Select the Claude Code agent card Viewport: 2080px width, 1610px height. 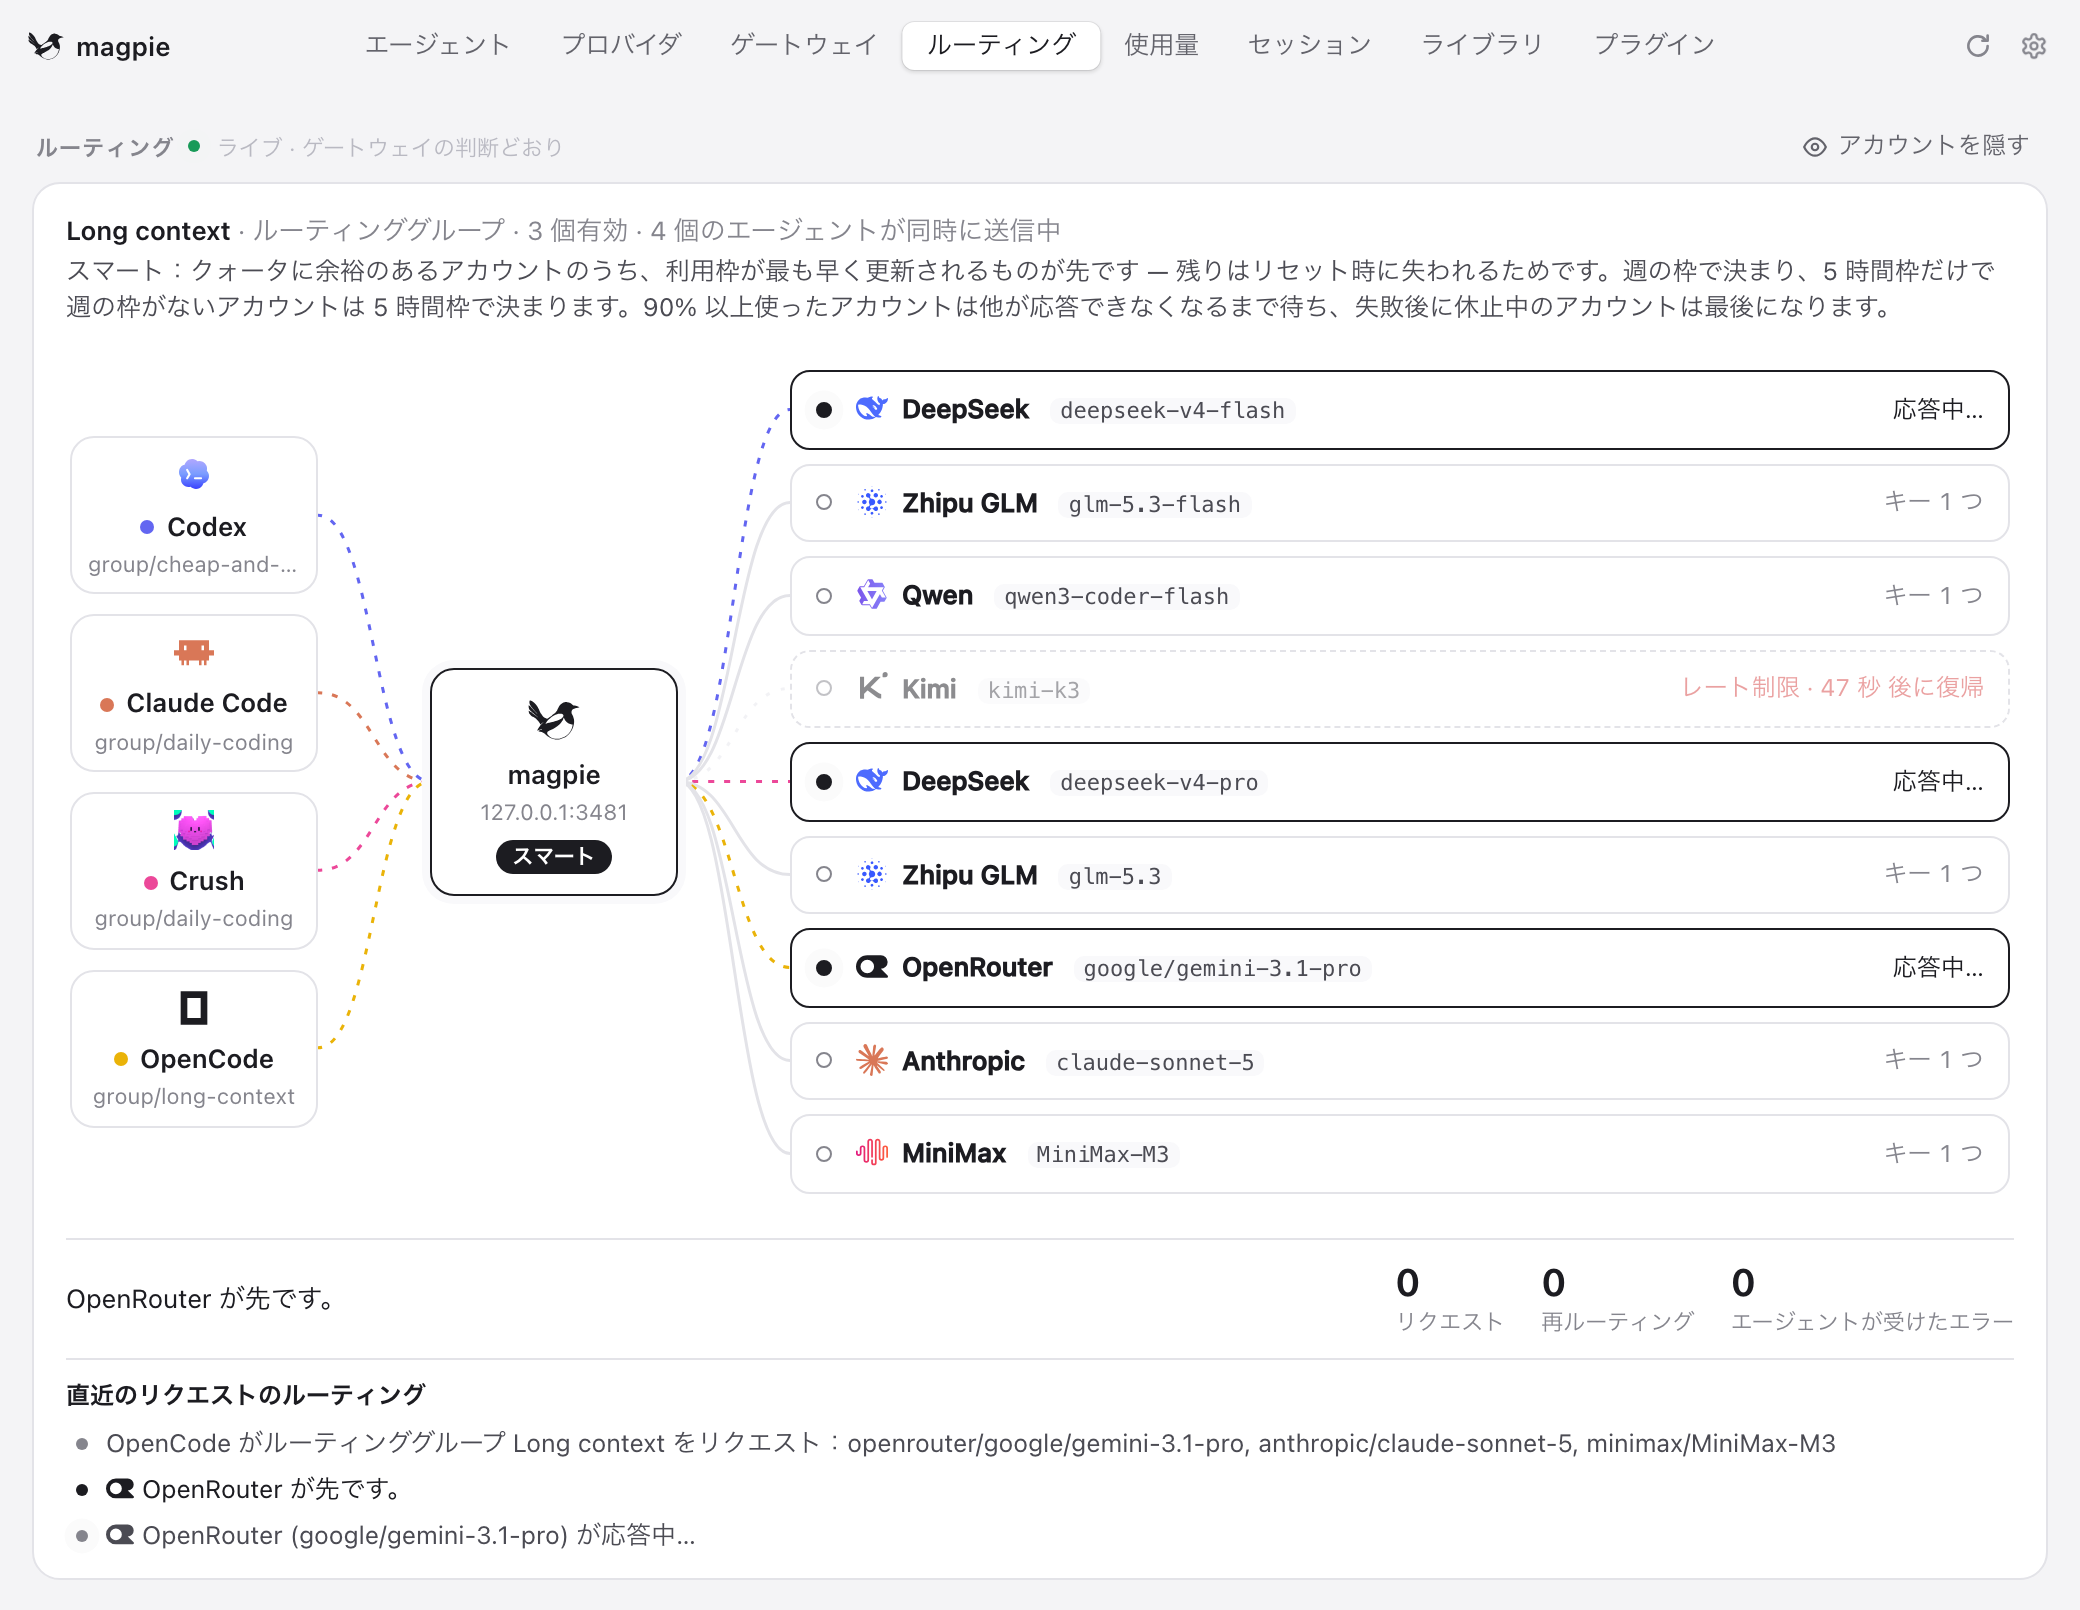click(x=194, y=693)
